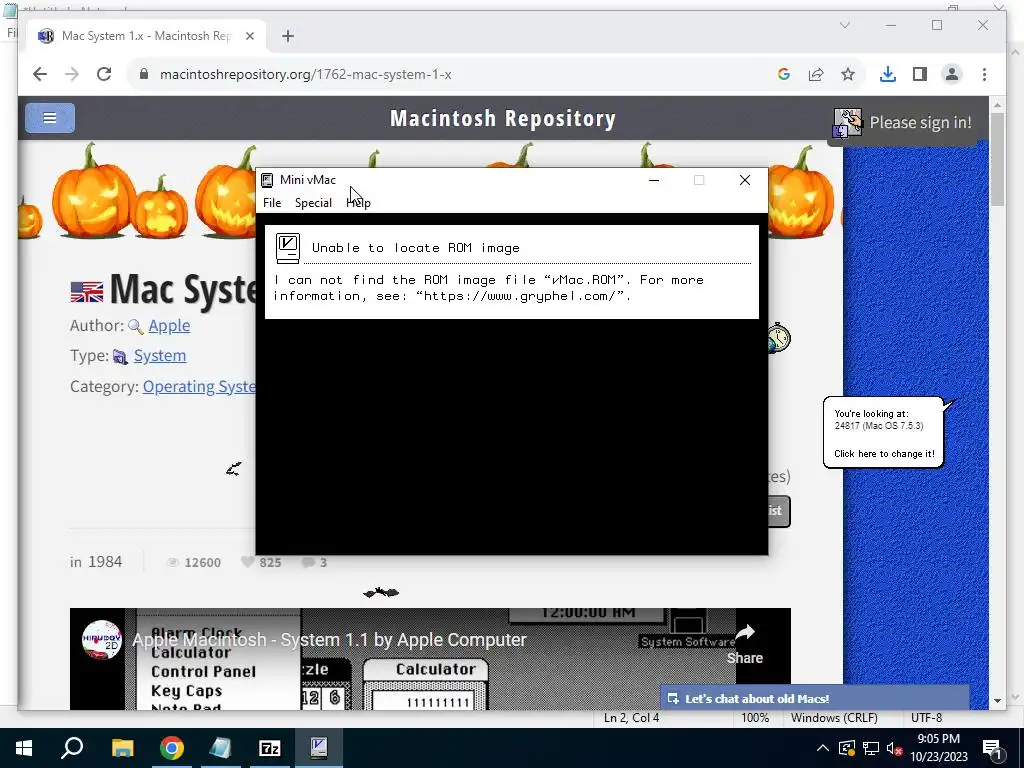Screen dimensions: 1024x768
Task: Go back in Chrome browser
Action: [x=40, y=74]
